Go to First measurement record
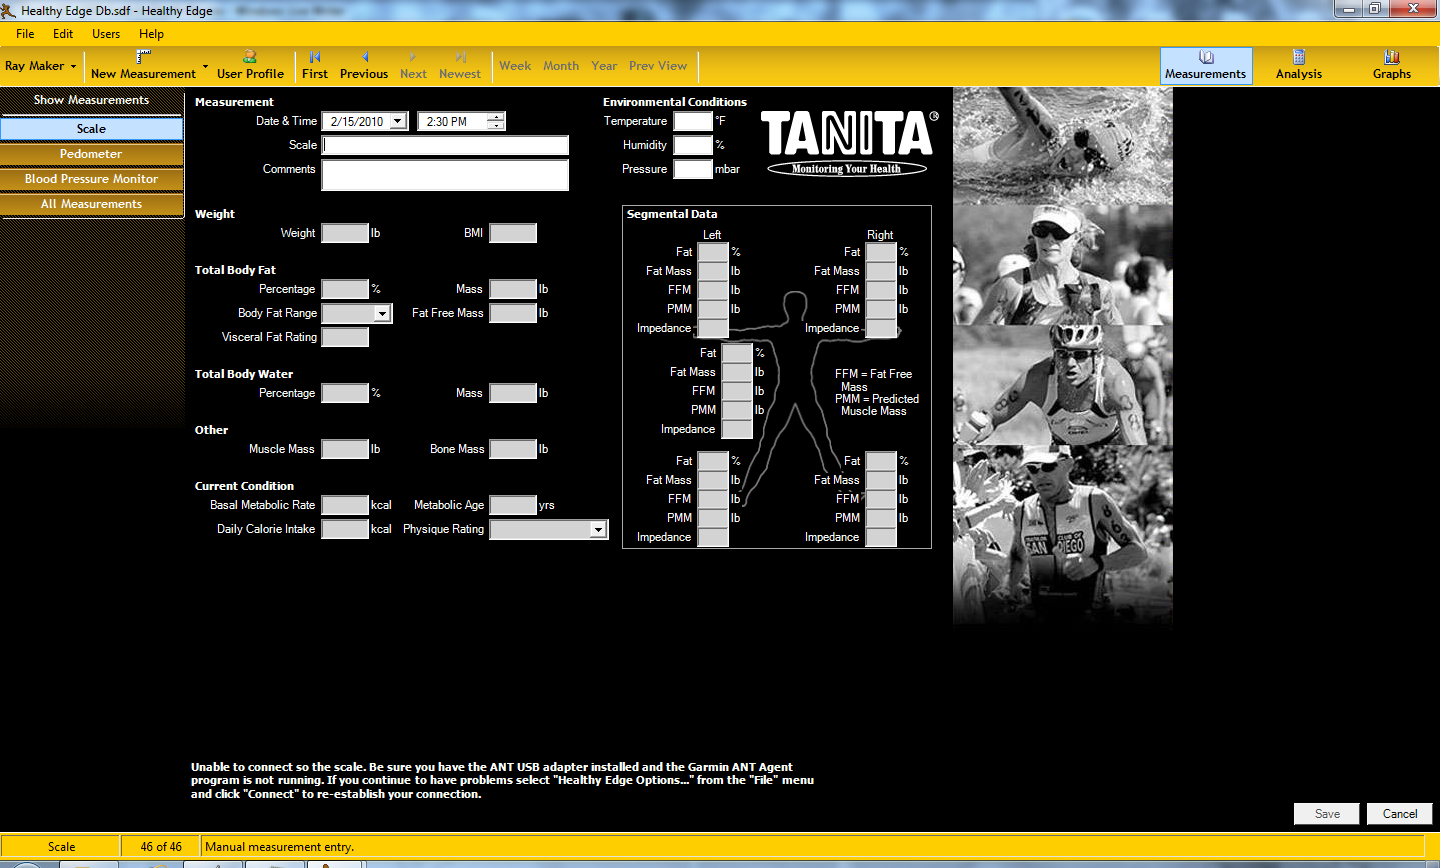 315,57
